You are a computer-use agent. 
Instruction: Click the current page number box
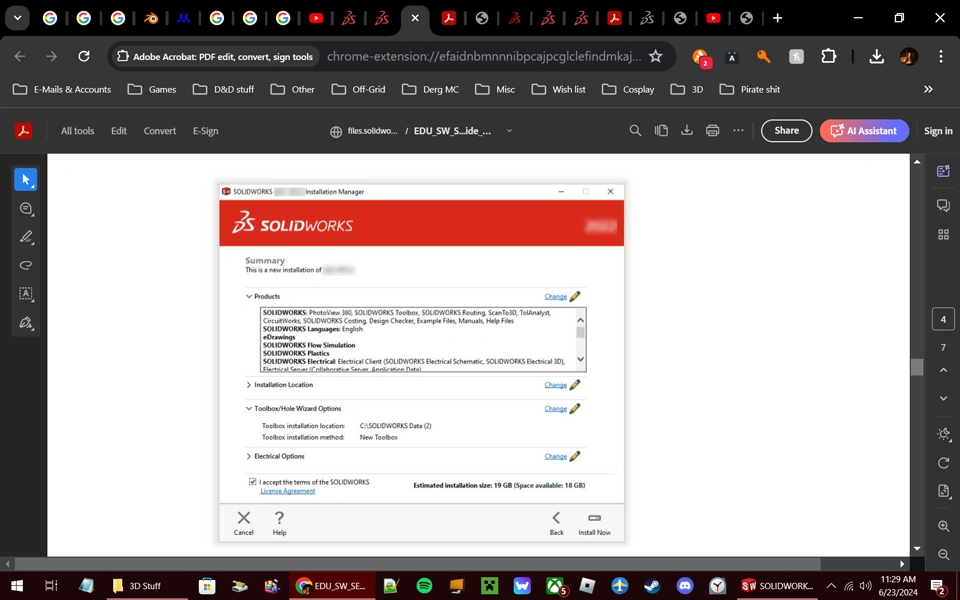point(943,319)
